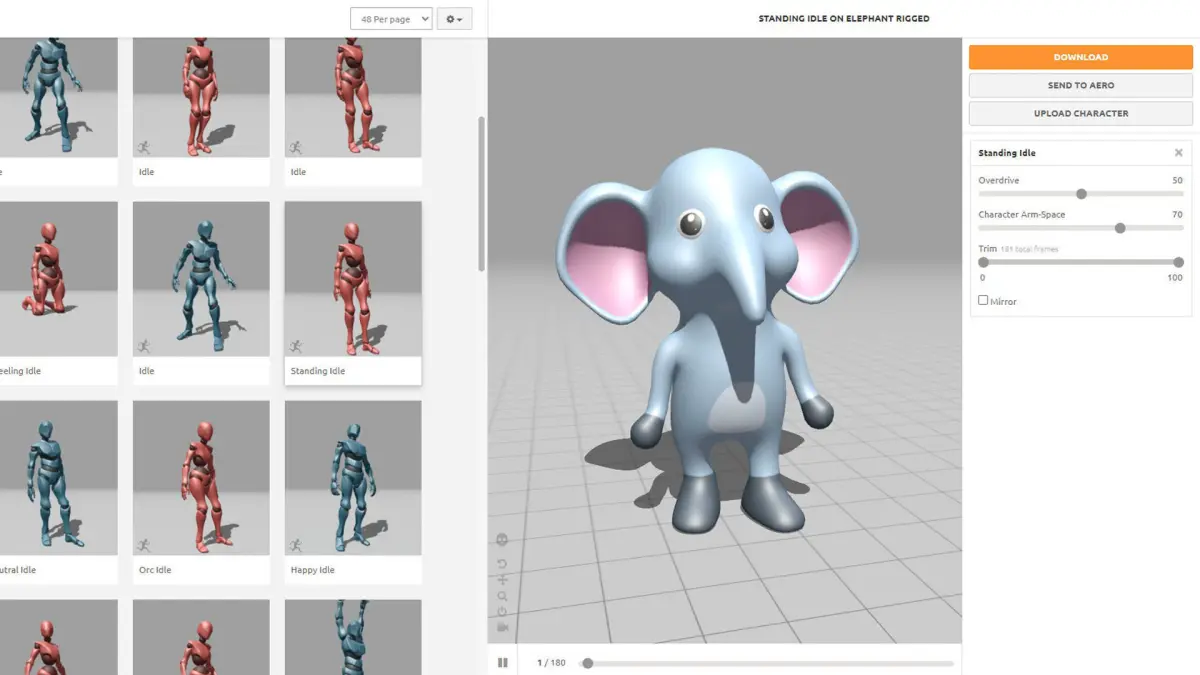Click the reset camera power icon

pos(502,612)
